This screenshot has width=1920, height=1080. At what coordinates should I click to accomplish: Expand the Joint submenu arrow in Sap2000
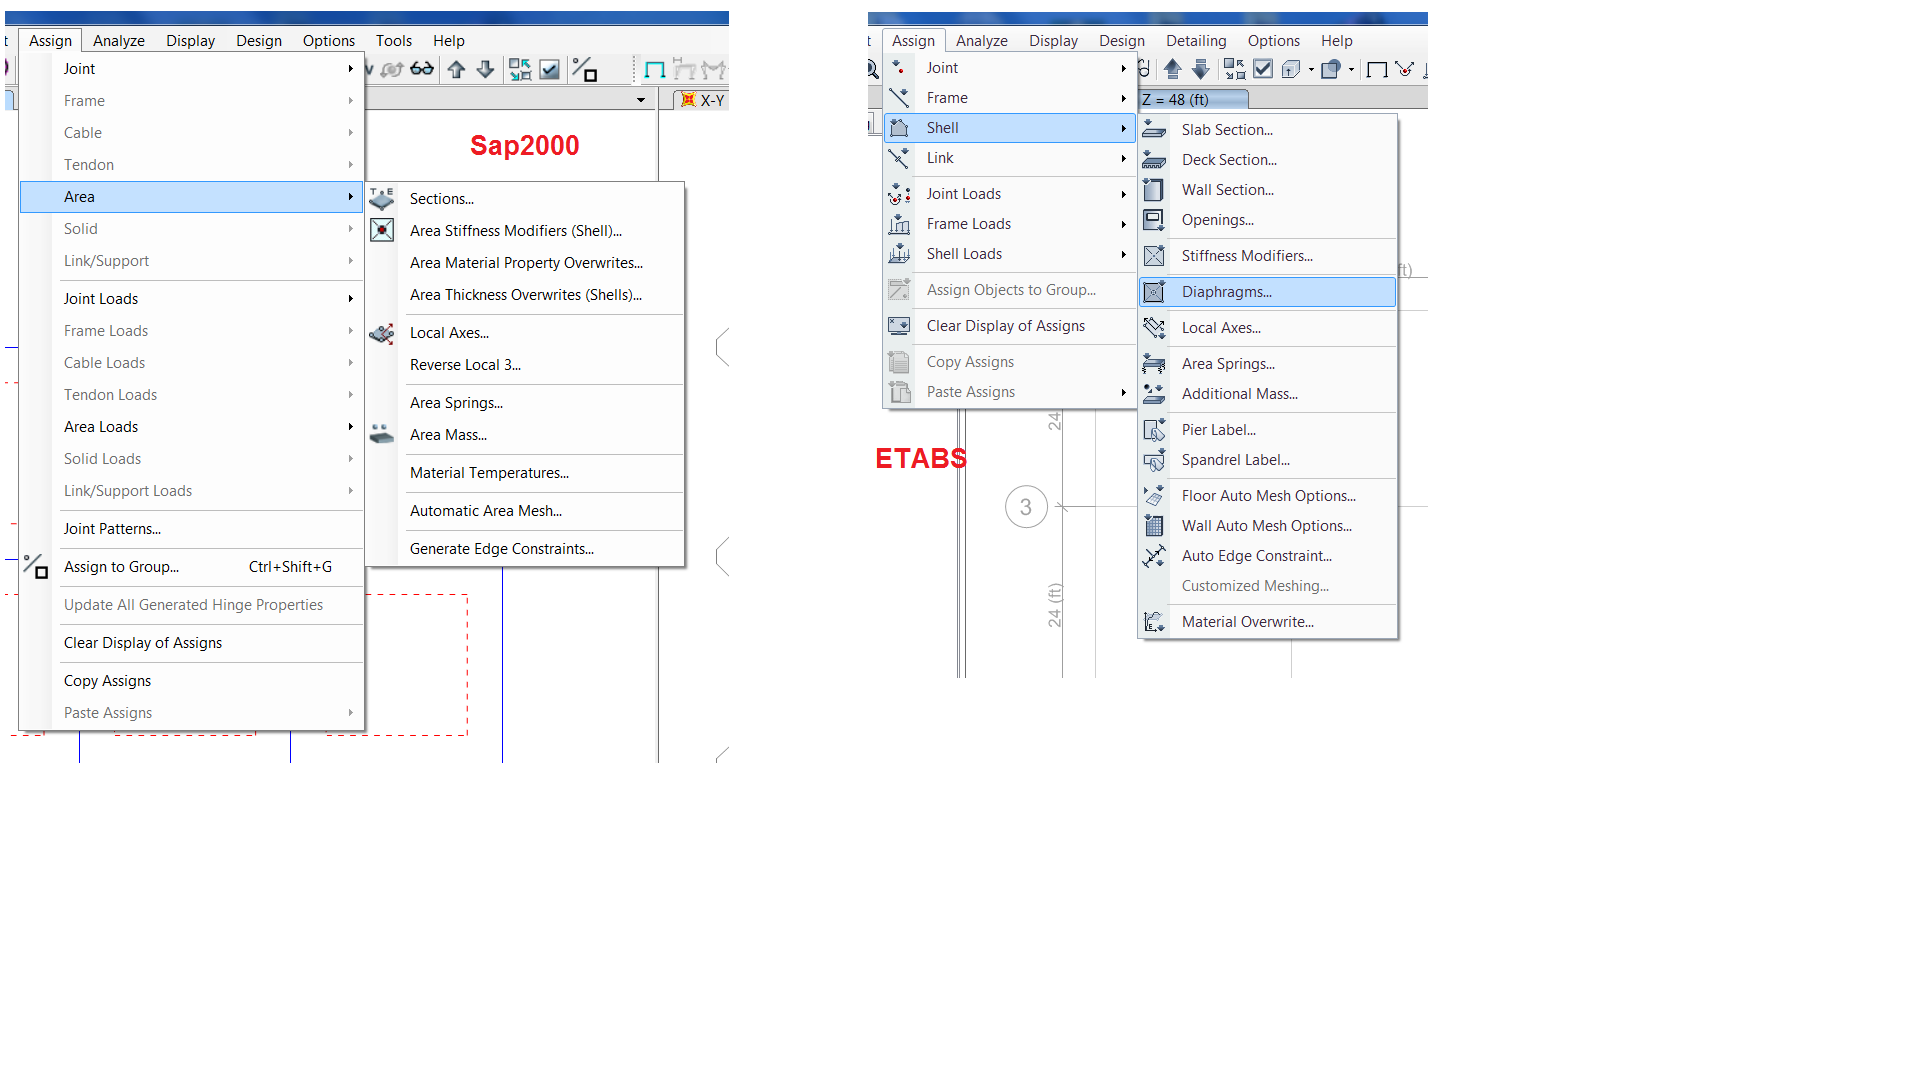tap(351, 69)
